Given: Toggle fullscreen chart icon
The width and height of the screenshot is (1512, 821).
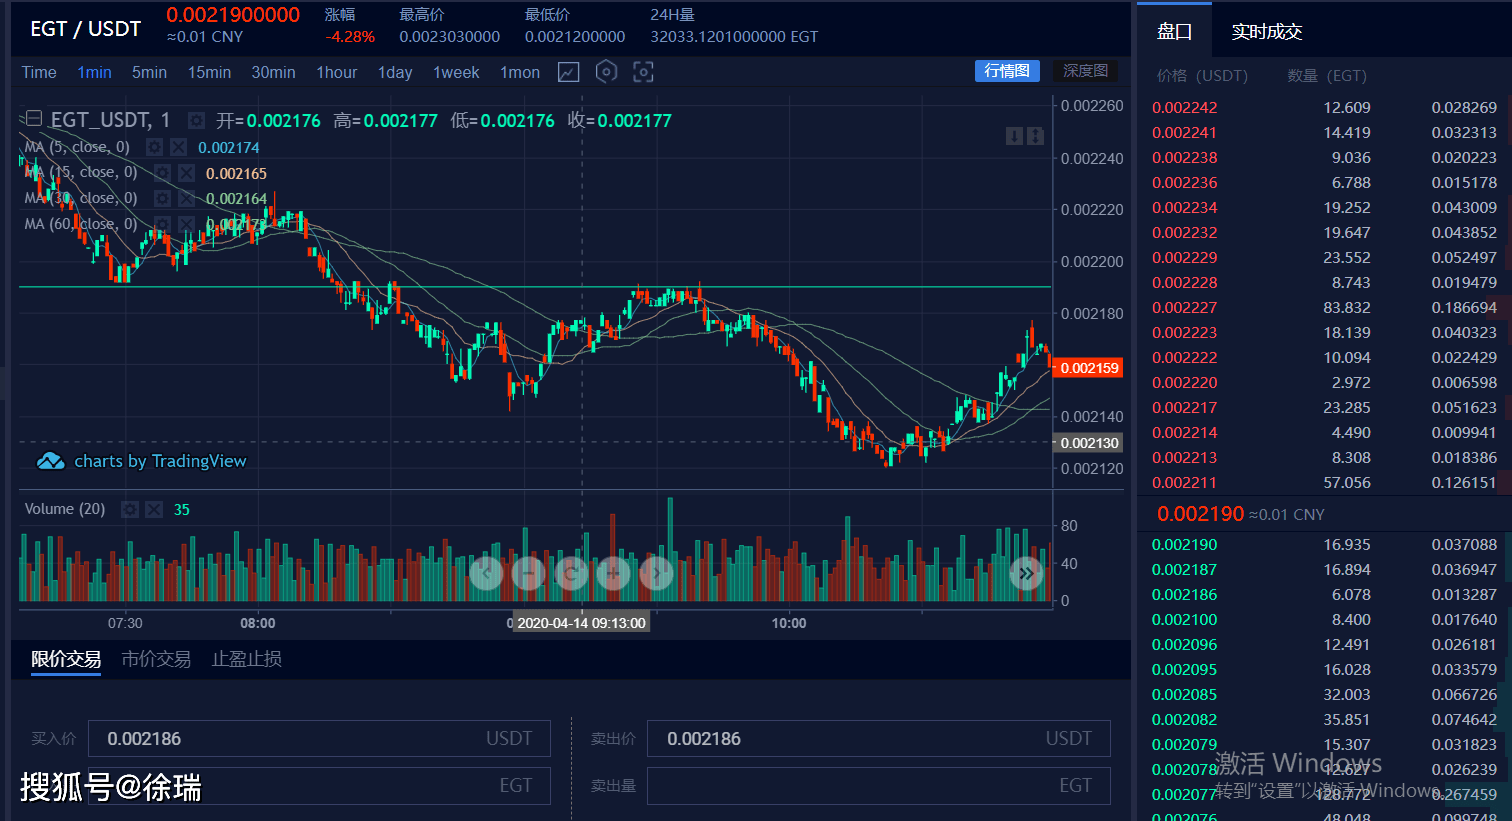Looking at the screenshot, I should 643,72.
